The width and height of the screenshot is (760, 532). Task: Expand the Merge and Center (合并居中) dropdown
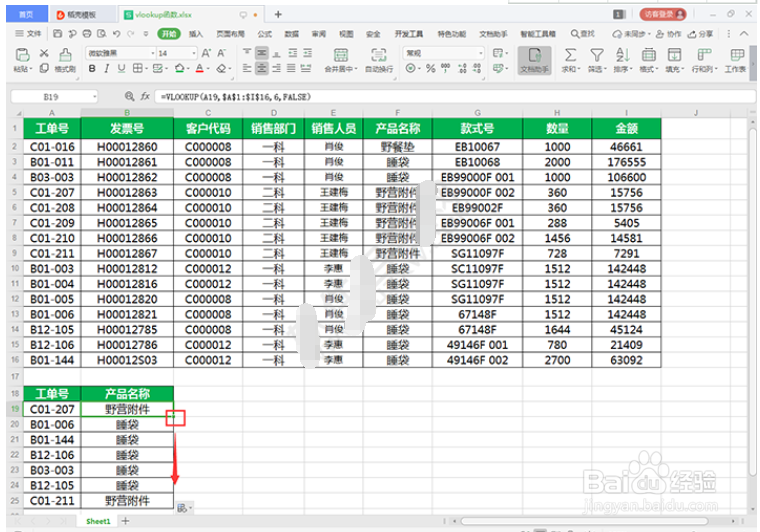[356, 69]
